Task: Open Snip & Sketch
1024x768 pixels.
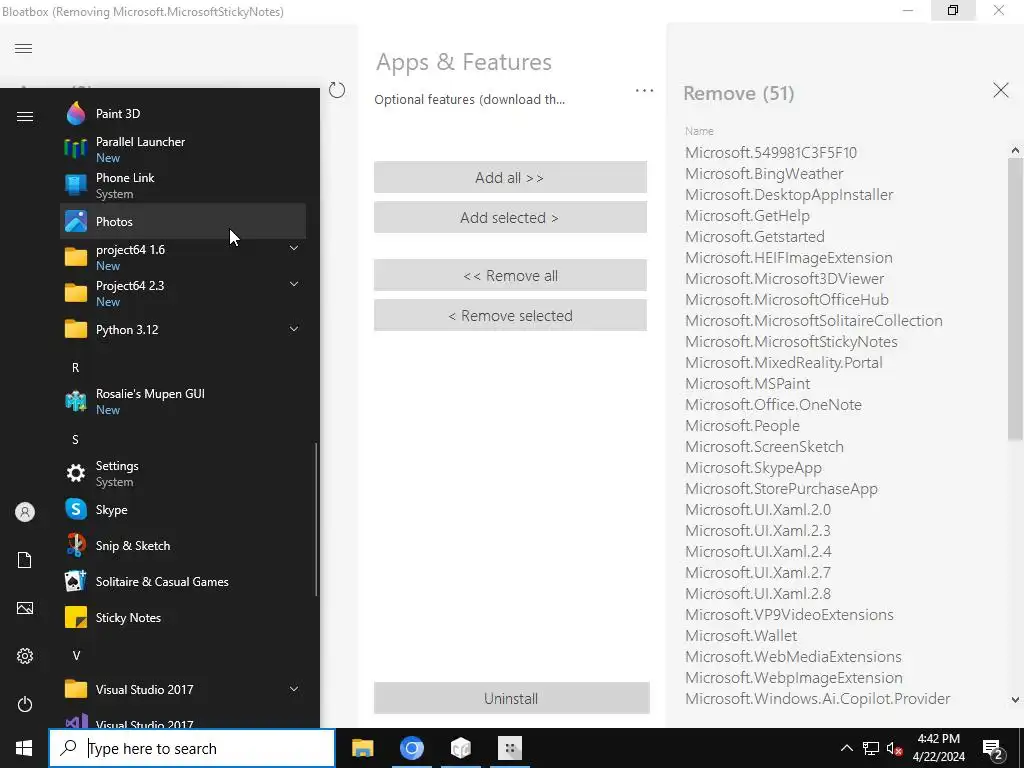Action: pyautogui.click(x=183, y=545)
